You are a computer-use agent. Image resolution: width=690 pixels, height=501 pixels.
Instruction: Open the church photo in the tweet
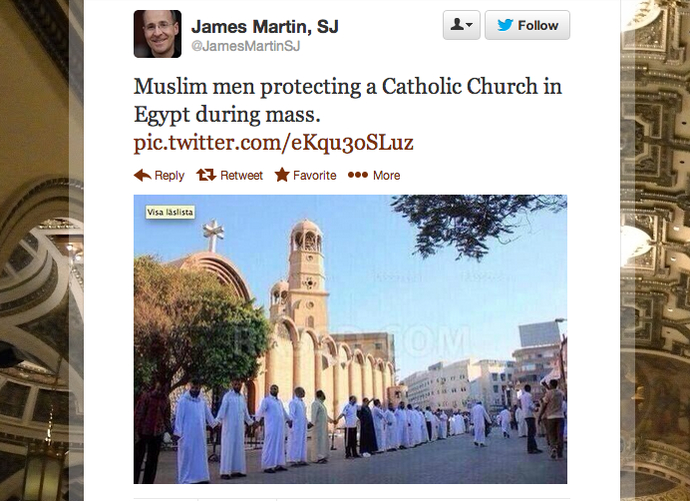point(350,339)
